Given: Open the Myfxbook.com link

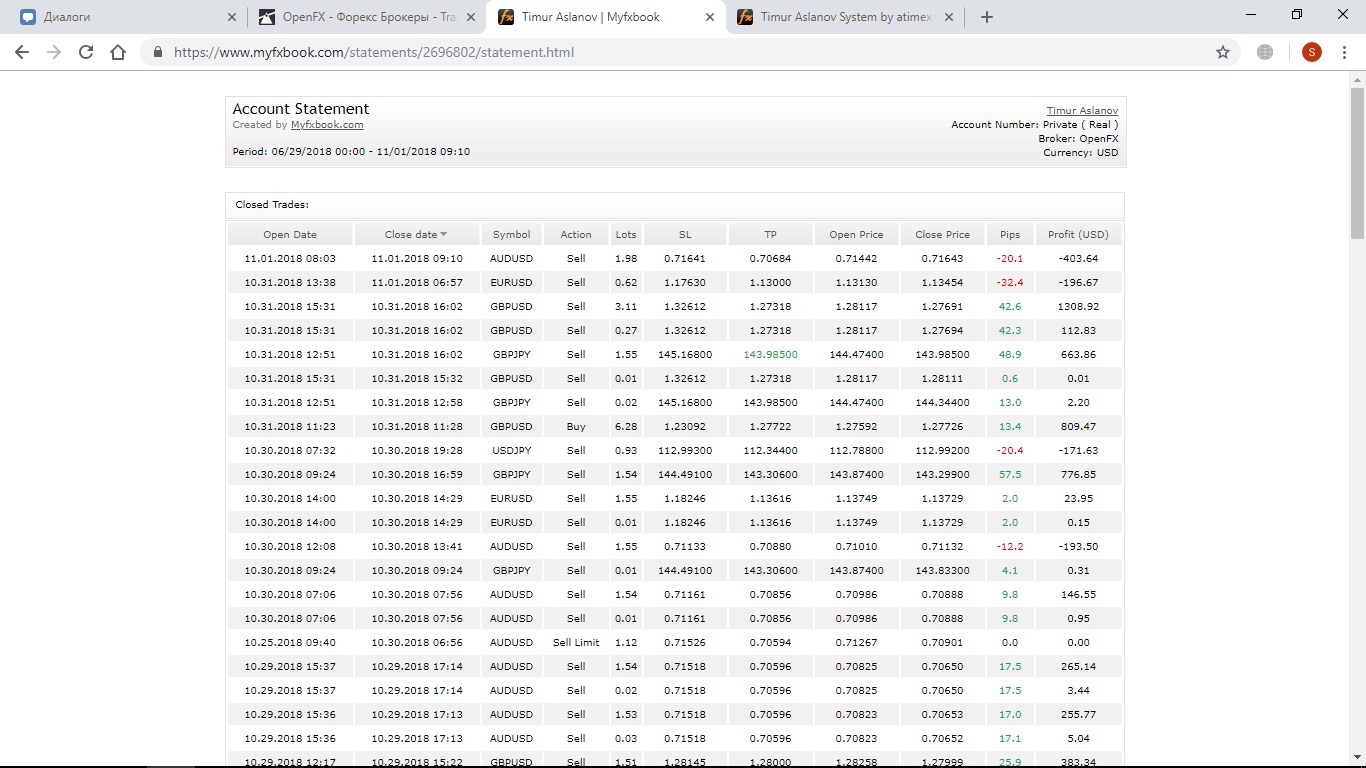Looking at the screenshot, I should click(x=327, y=125).
